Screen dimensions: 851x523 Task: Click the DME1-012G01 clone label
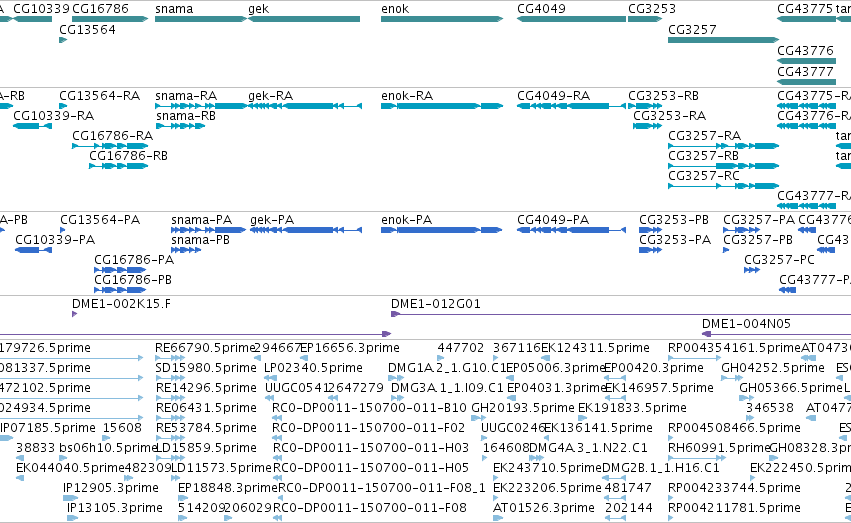pyautogui.click(x=436, y=304)
